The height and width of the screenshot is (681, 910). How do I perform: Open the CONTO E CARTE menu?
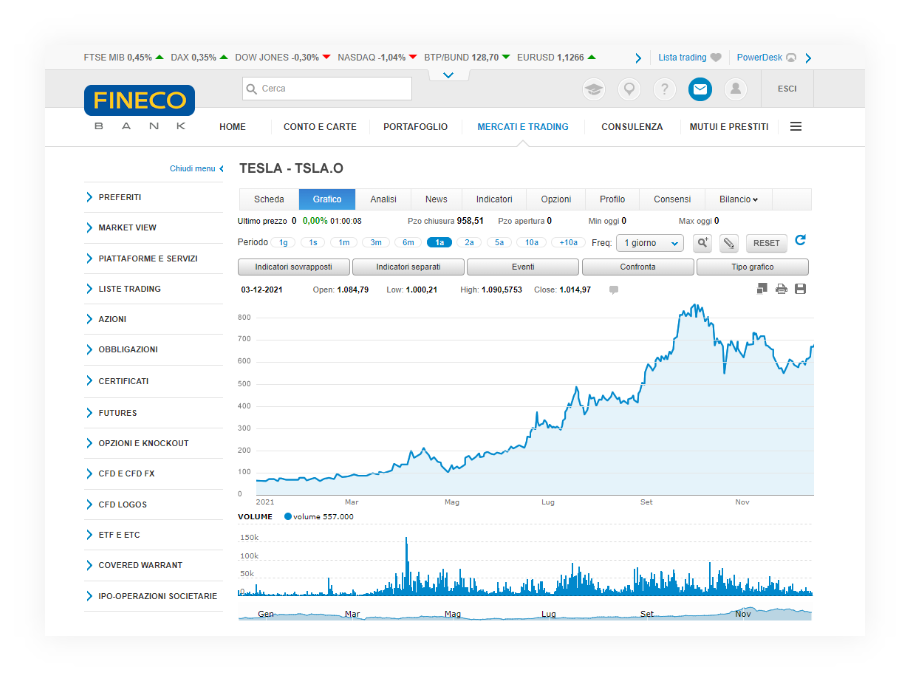click(320, 127)
